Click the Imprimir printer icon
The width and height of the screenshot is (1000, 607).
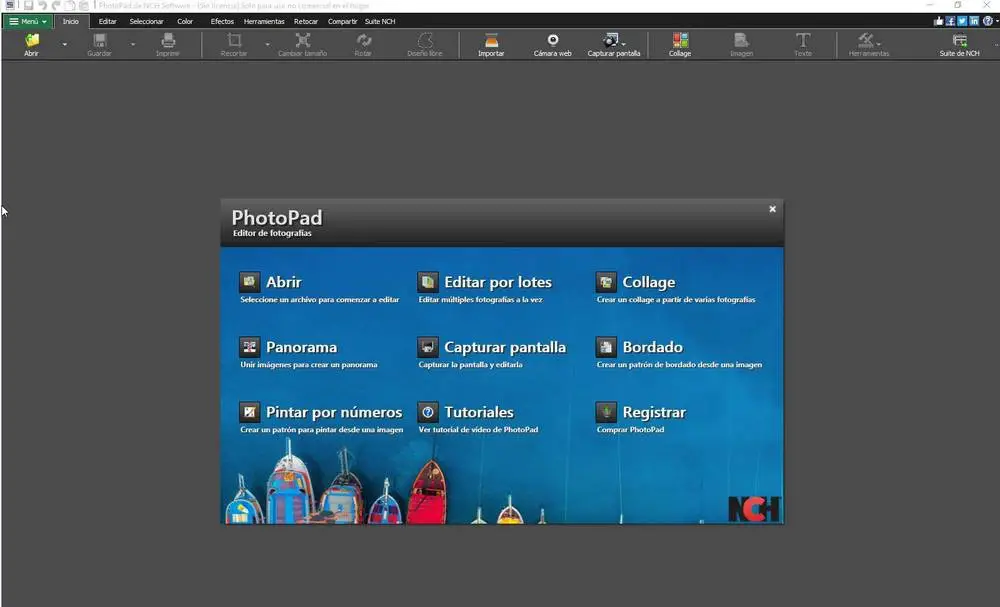click(168, 41)
